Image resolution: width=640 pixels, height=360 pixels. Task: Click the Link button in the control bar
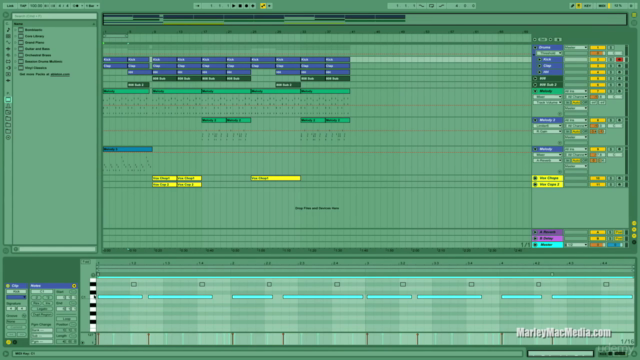[10, 6]
